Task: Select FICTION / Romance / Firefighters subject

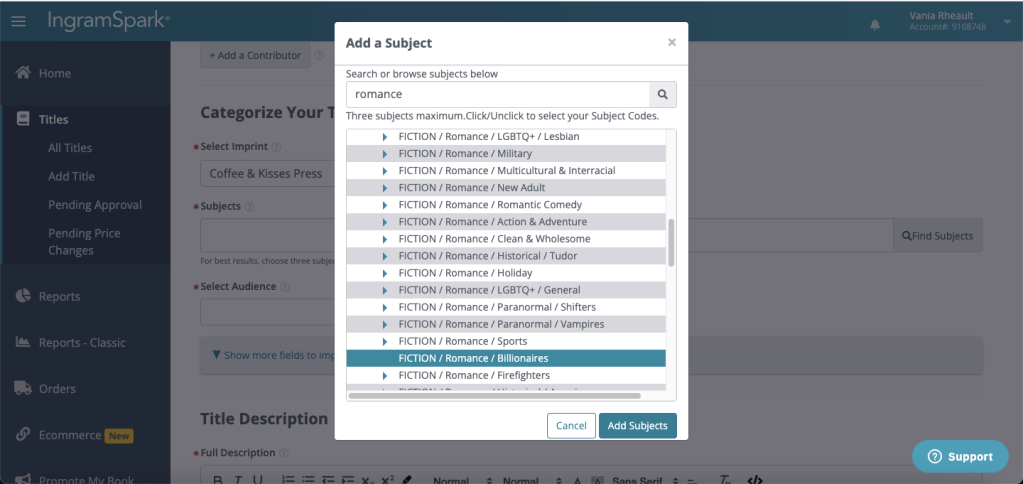Action: click(x=474, y=375)
